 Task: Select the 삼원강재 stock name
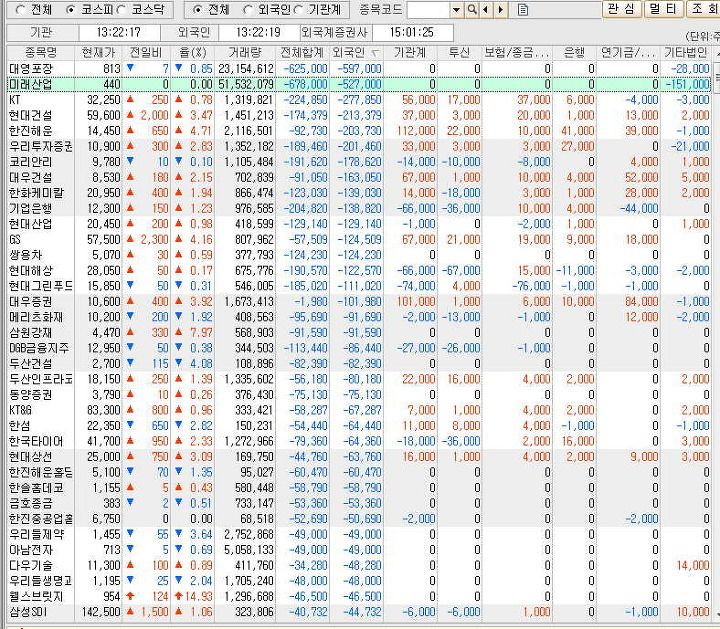pos(30,333)
